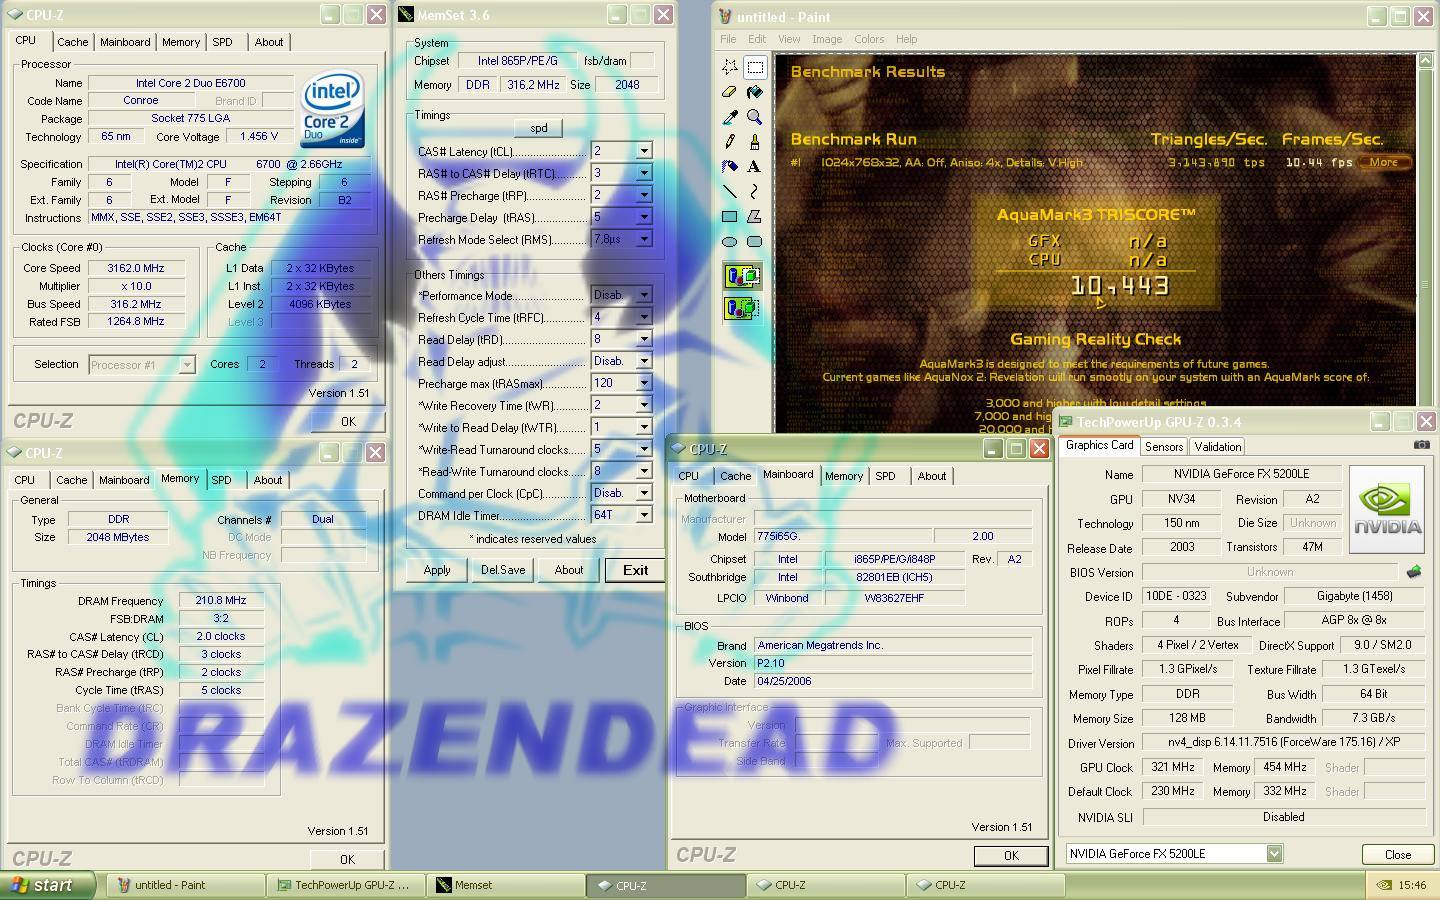Click the Driver Version field in GPU-Z

pos(1283,743)
